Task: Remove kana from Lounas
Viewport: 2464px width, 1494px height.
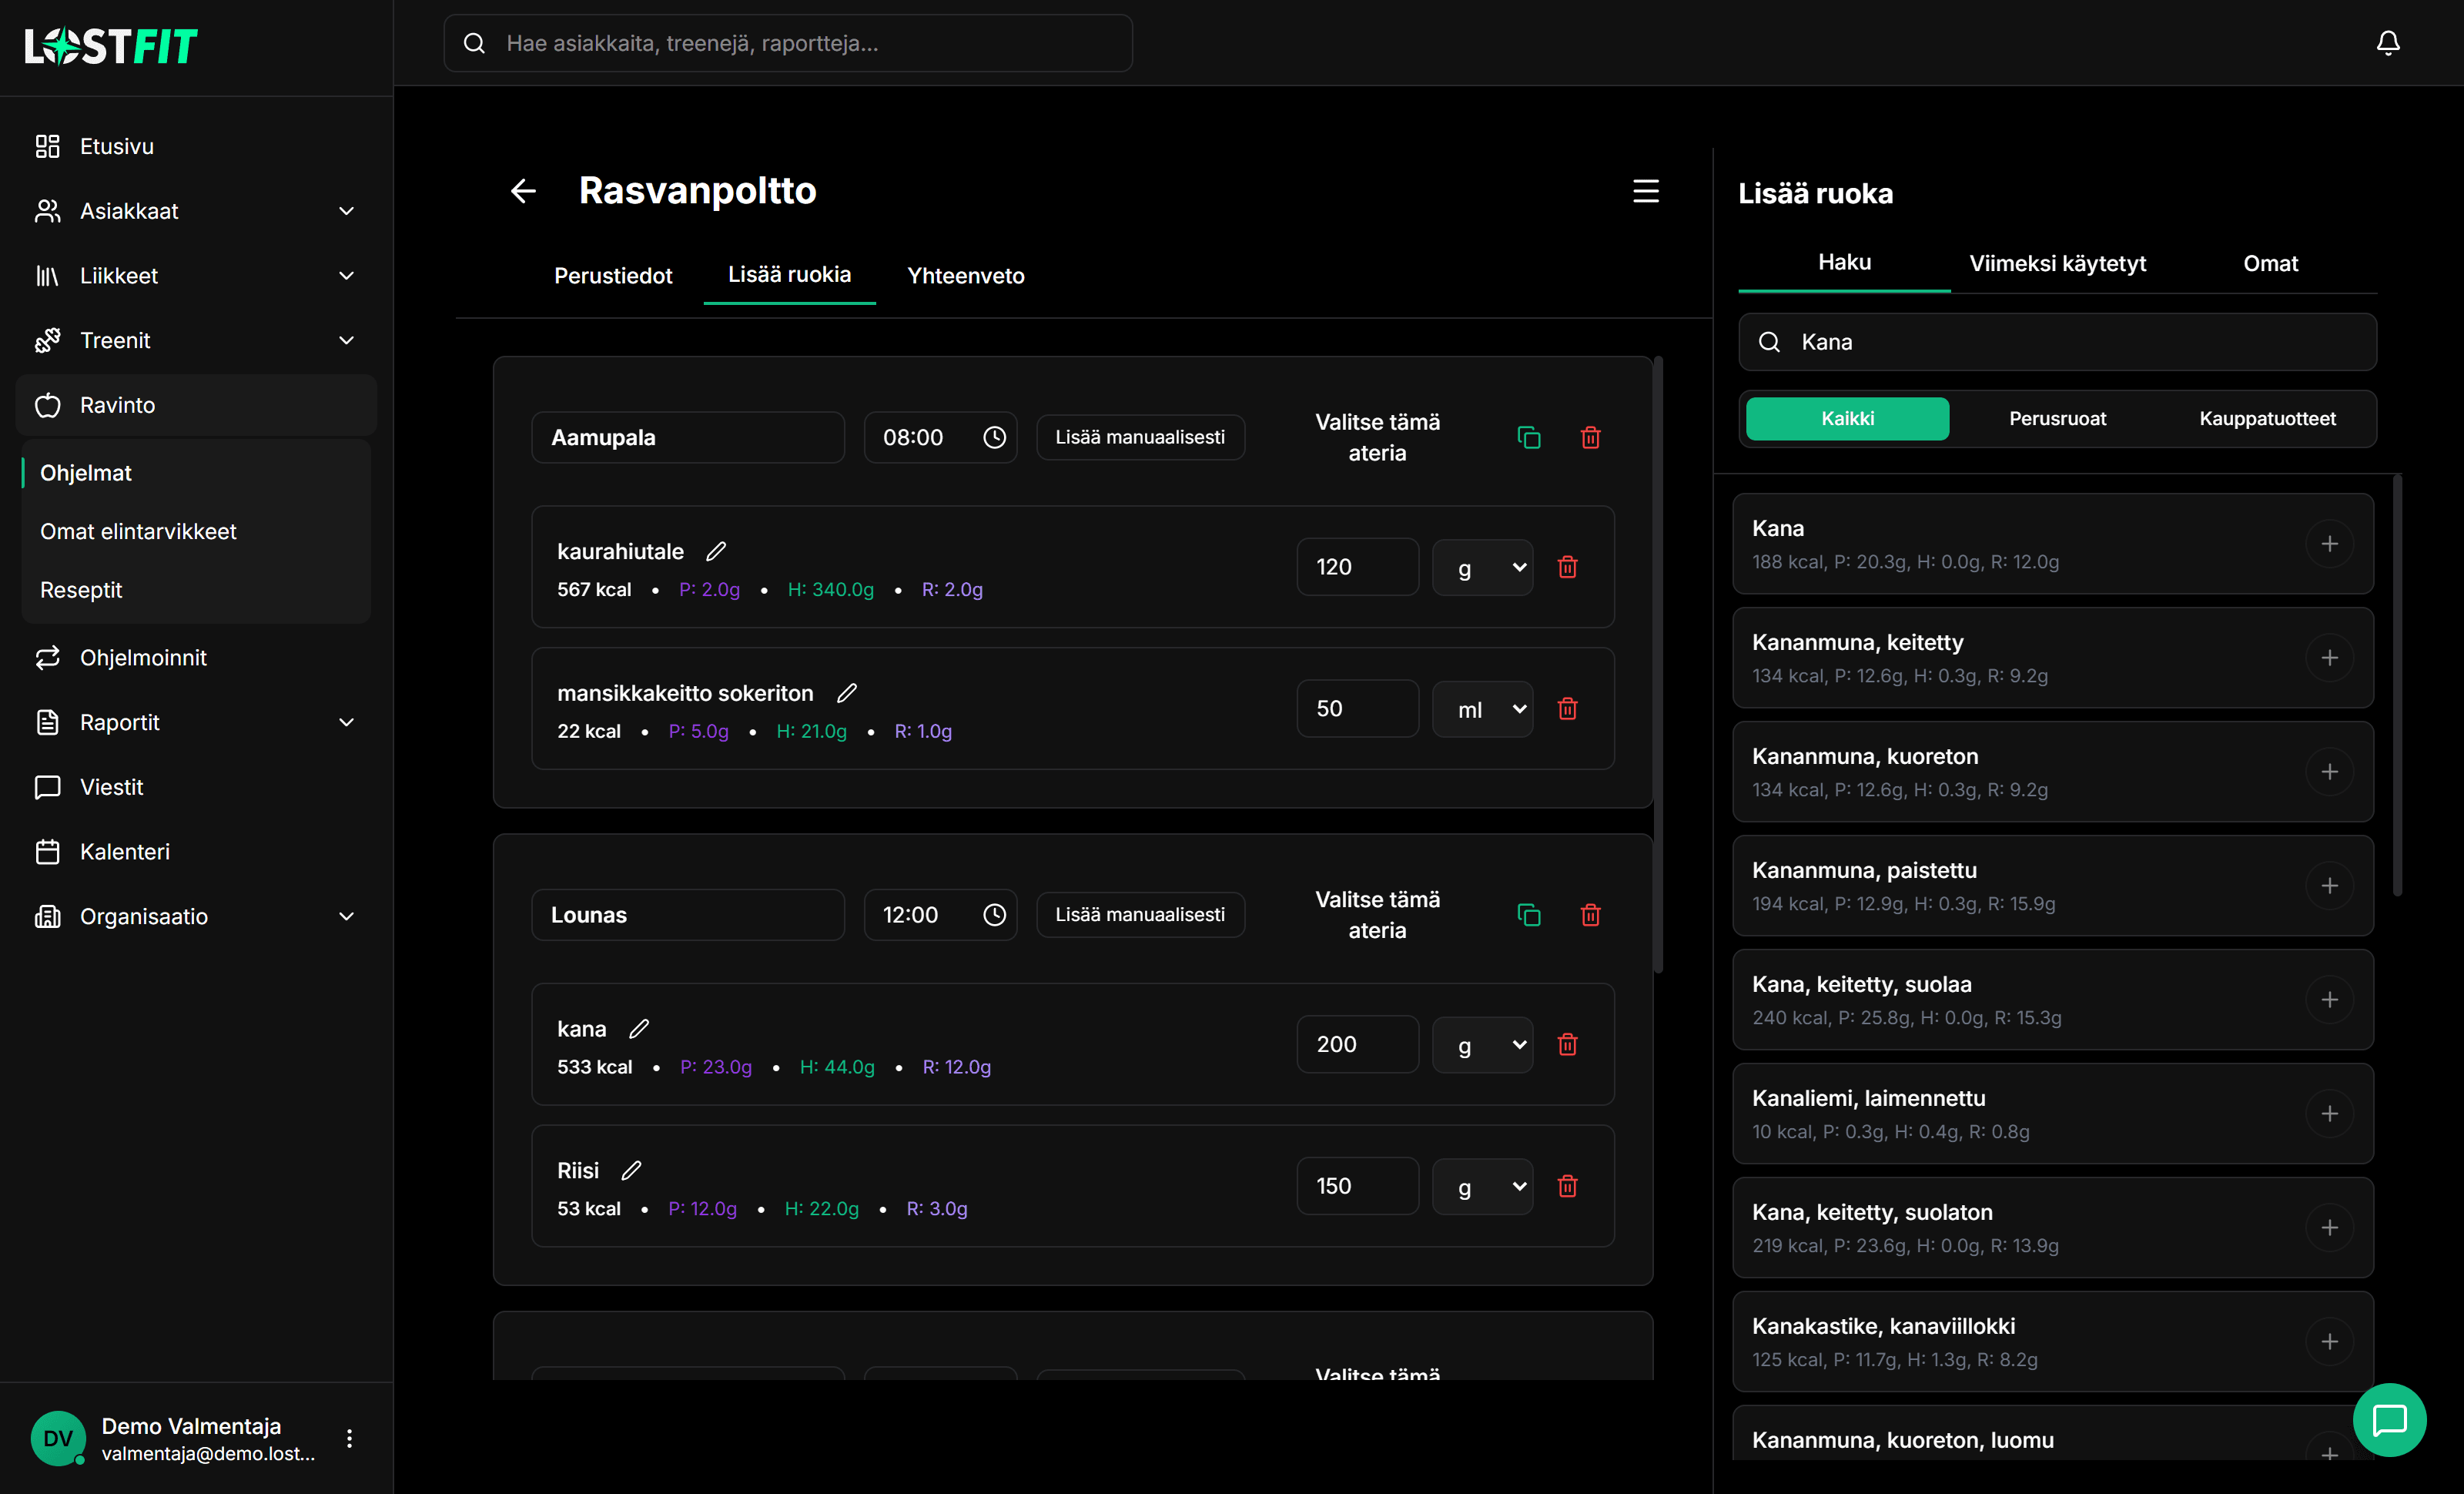Action: [1567, 1045]
